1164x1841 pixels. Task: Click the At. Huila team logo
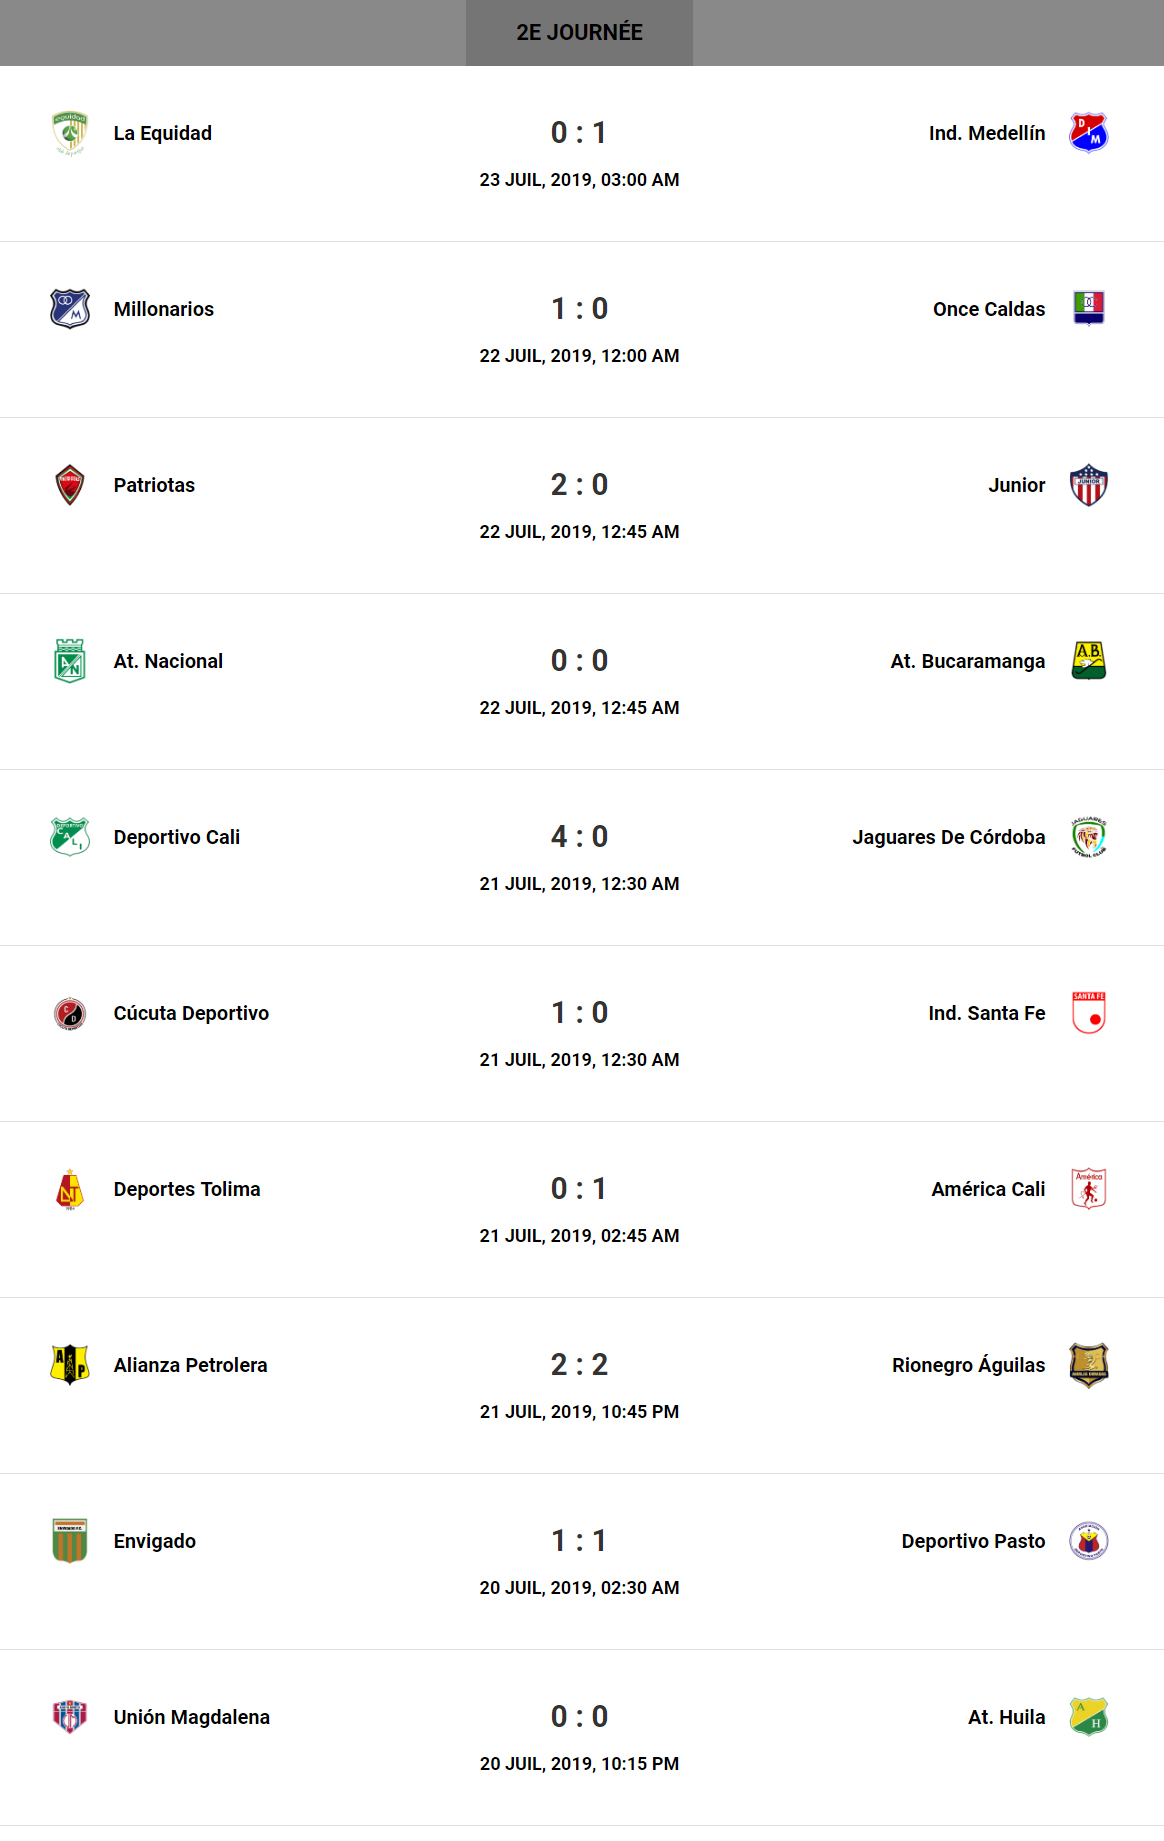pyautogui.click(x=1088, y=1717)
